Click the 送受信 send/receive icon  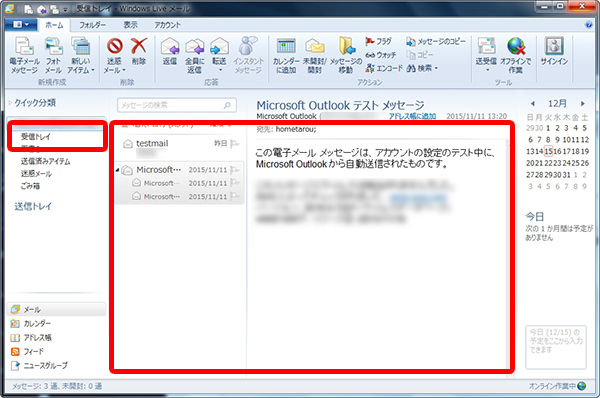pos(486,47)
